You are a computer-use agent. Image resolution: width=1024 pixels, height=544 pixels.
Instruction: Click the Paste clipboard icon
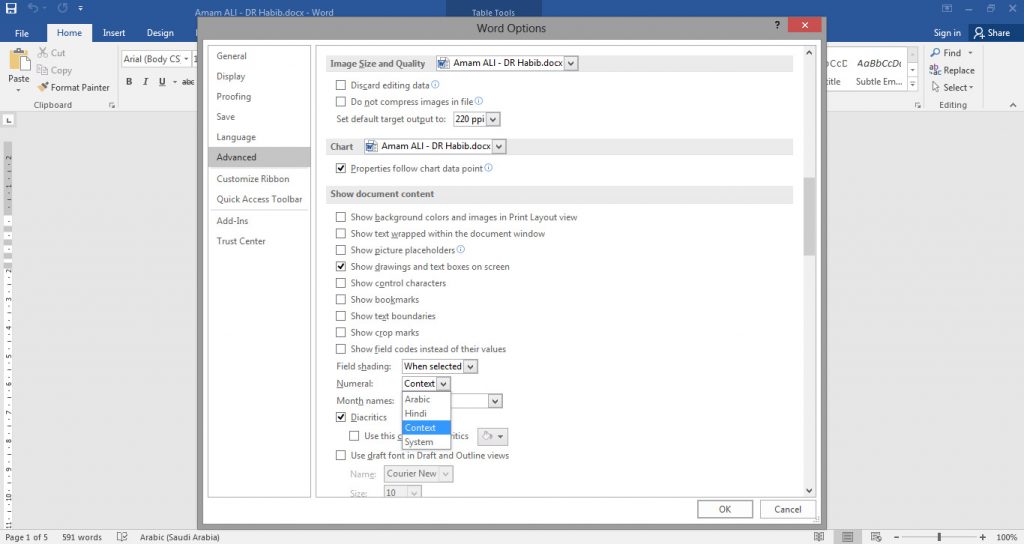tap(19, 60)
